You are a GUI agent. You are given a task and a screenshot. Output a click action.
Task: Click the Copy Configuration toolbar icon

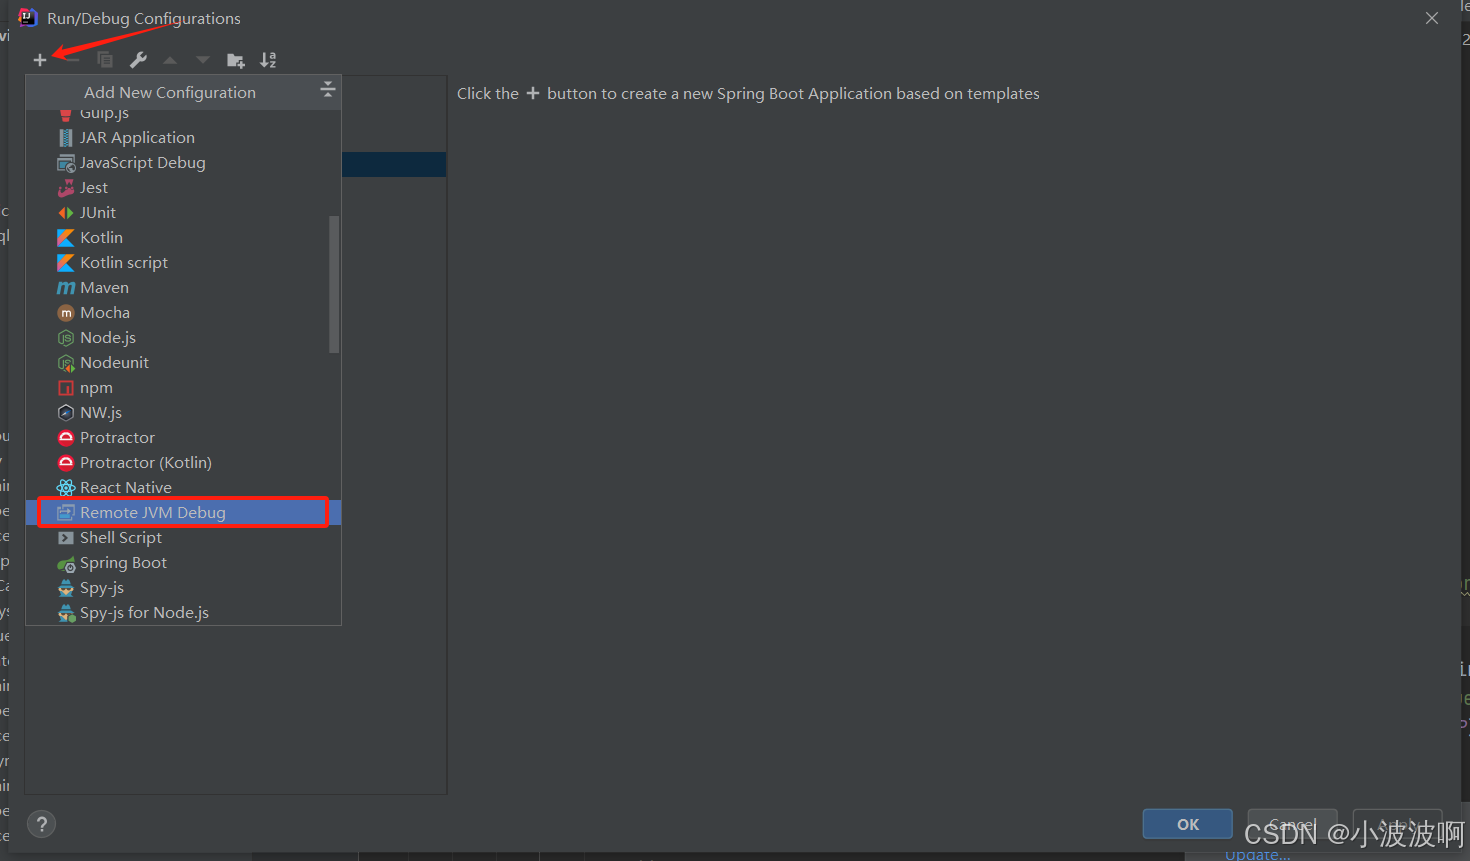pos(105,60)
